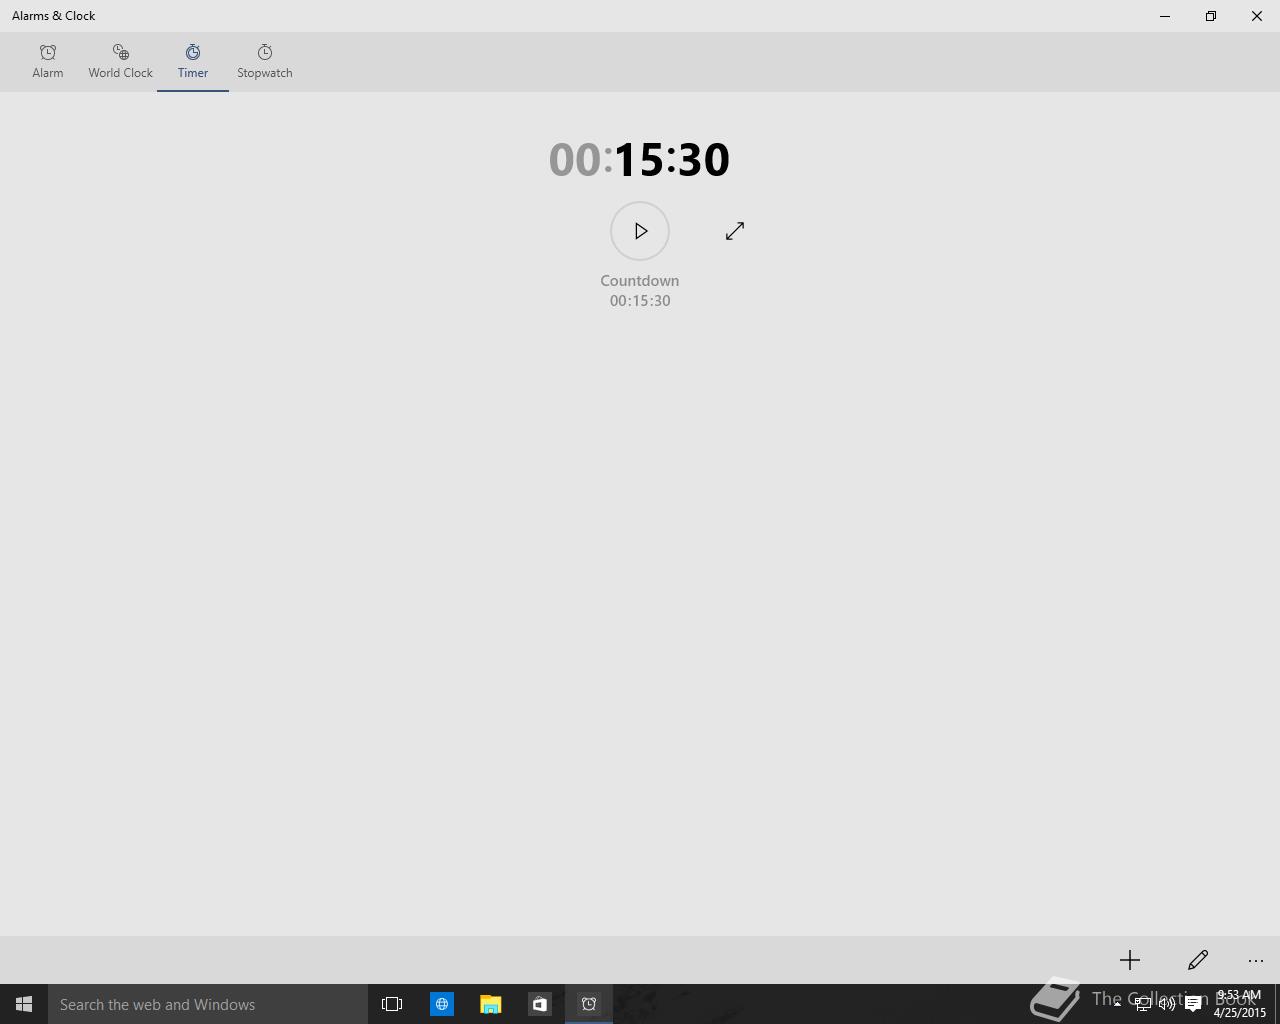Click the small 00:15:30 duration text
The image size is (1280, 1024).
[640, 301]
